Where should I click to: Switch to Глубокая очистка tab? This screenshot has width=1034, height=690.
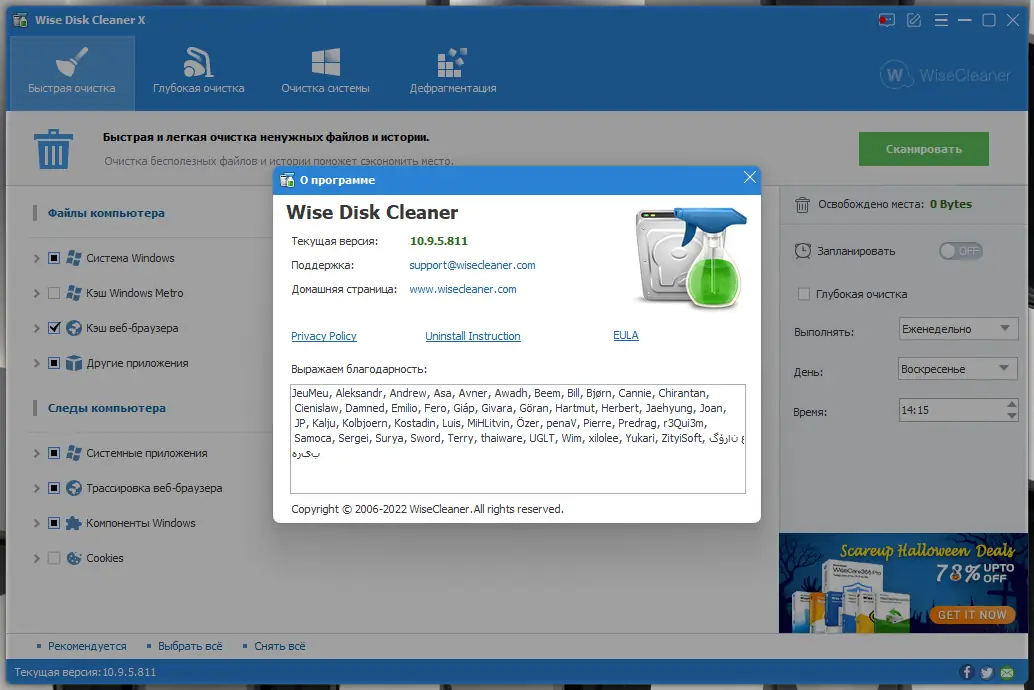[198, 73]
